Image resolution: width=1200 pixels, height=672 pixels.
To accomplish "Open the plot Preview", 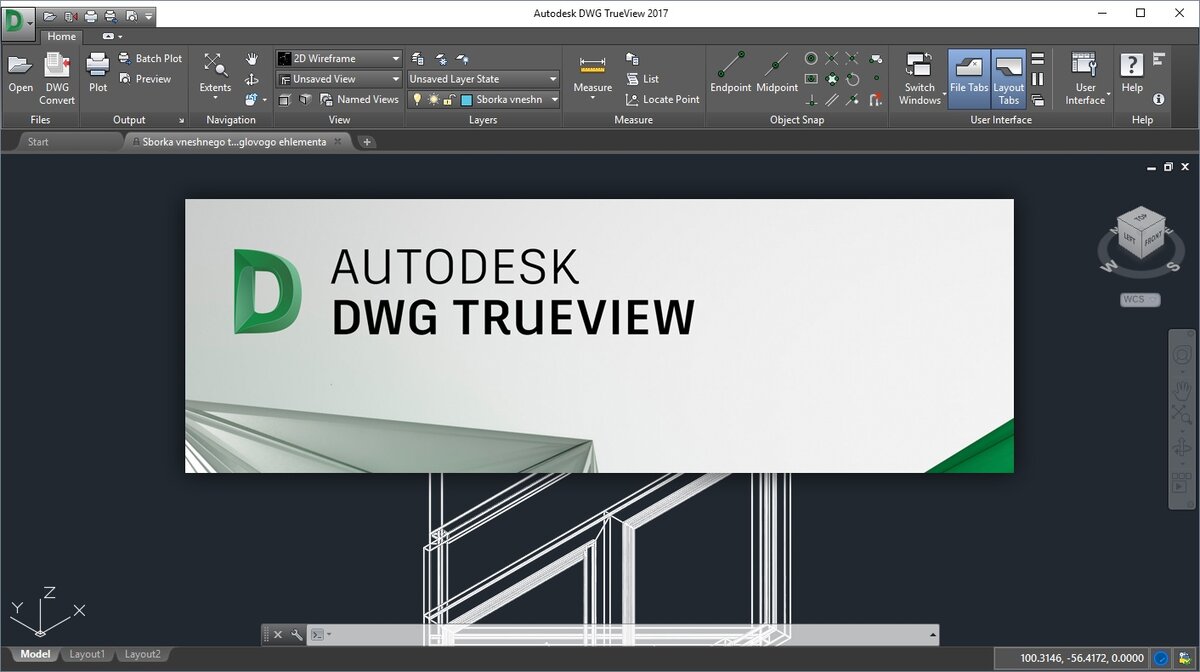I will click(145, 79).
